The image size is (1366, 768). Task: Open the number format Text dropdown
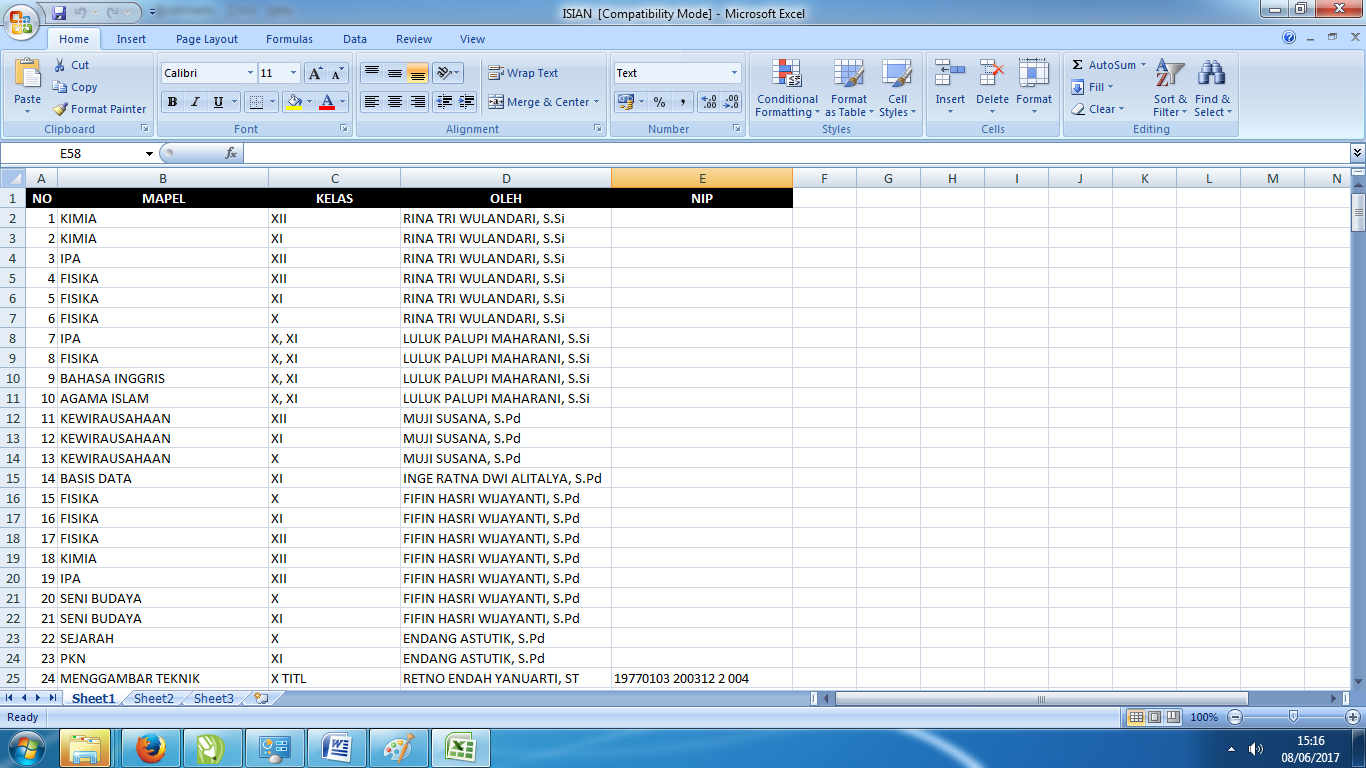pyautogui.click(x=734, y=73)
